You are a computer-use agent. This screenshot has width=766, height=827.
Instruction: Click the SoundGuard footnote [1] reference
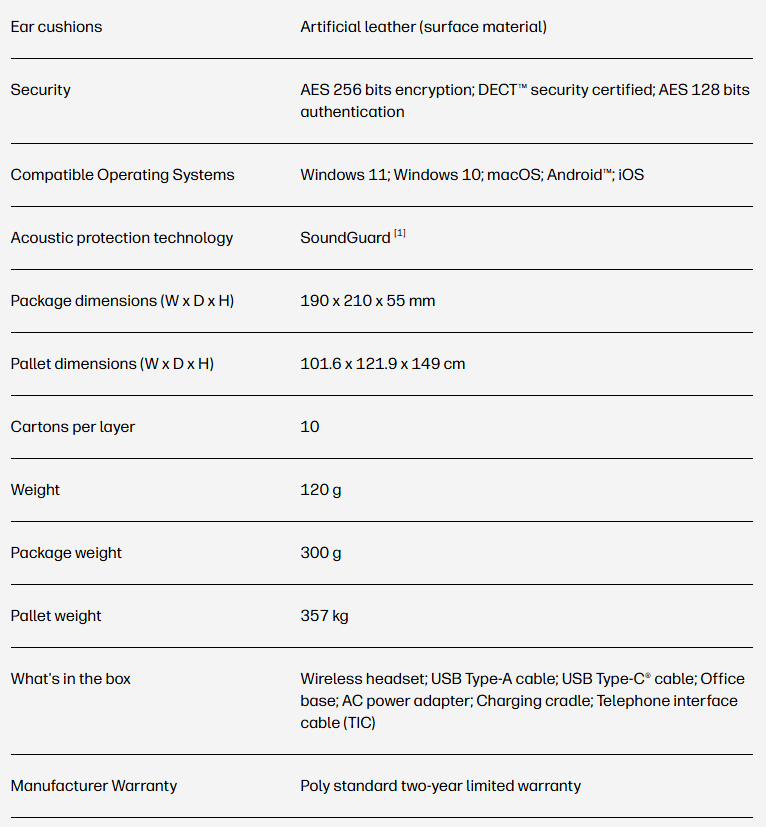[x=399, y=234]
